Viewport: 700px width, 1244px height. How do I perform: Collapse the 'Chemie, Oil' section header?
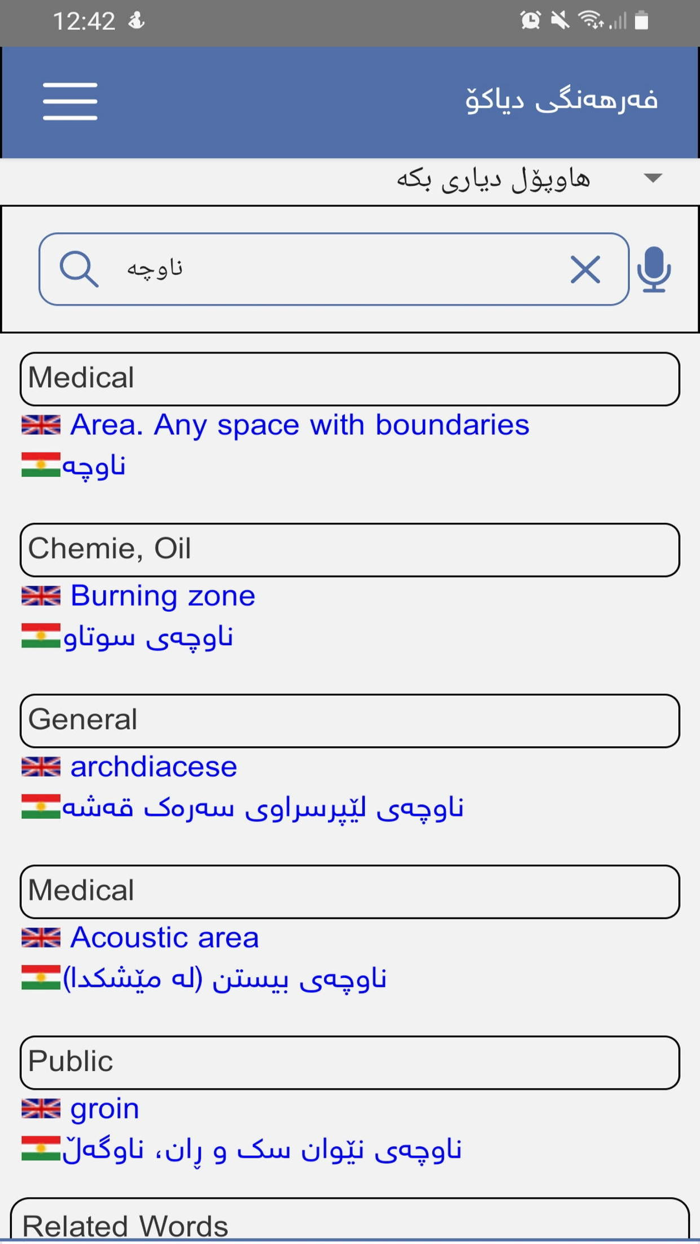pos(350,549)
